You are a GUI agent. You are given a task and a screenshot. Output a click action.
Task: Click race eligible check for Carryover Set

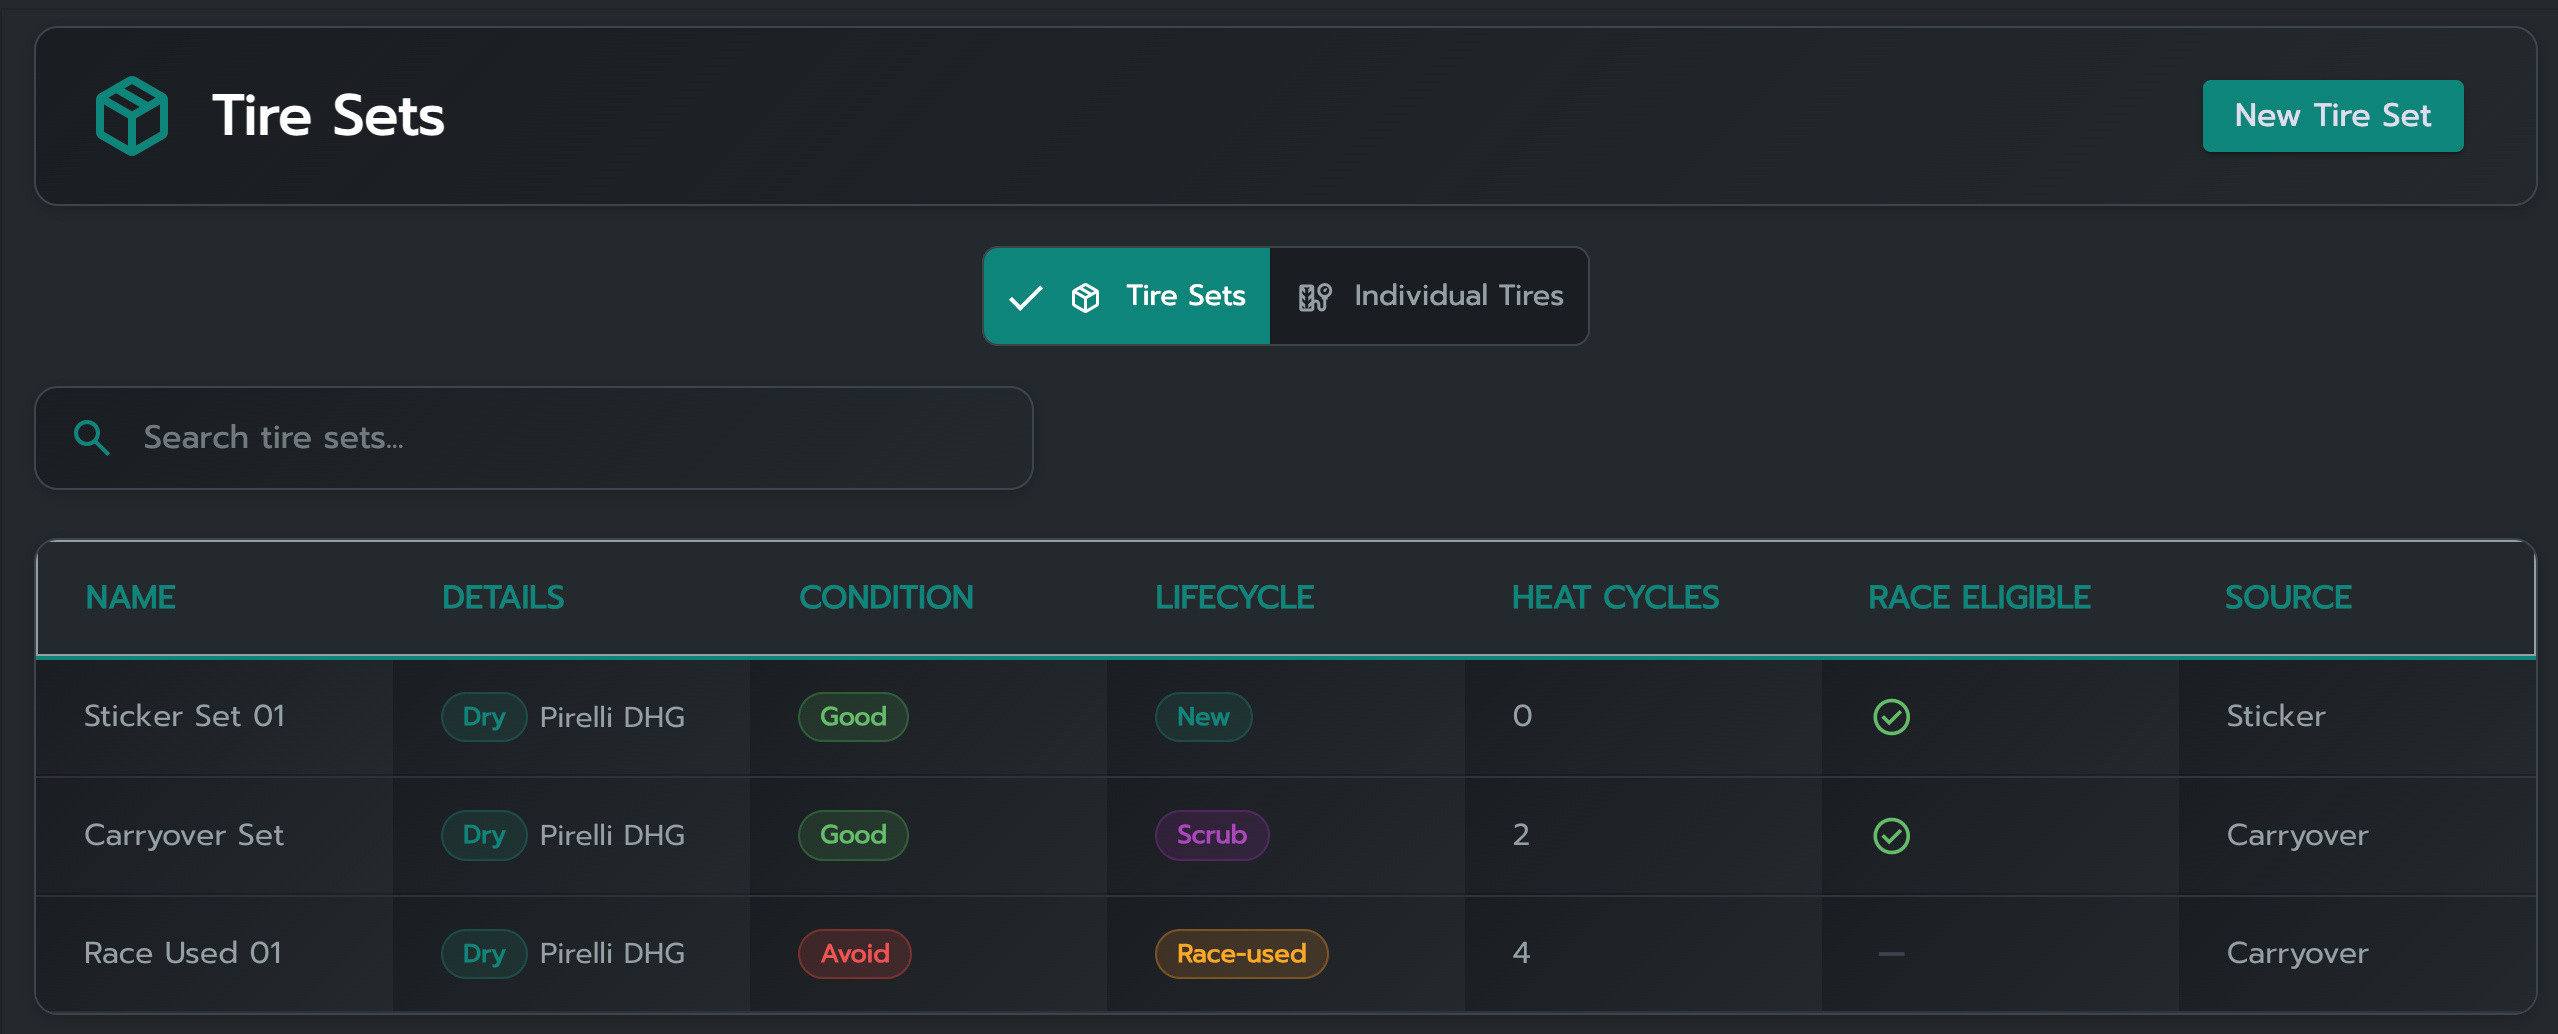coord(1891,835)
